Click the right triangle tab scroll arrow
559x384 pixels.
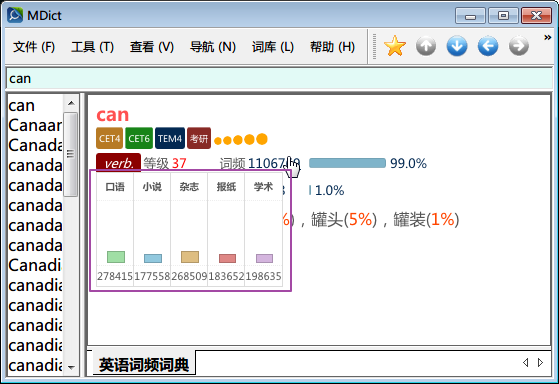coord(540,363)
